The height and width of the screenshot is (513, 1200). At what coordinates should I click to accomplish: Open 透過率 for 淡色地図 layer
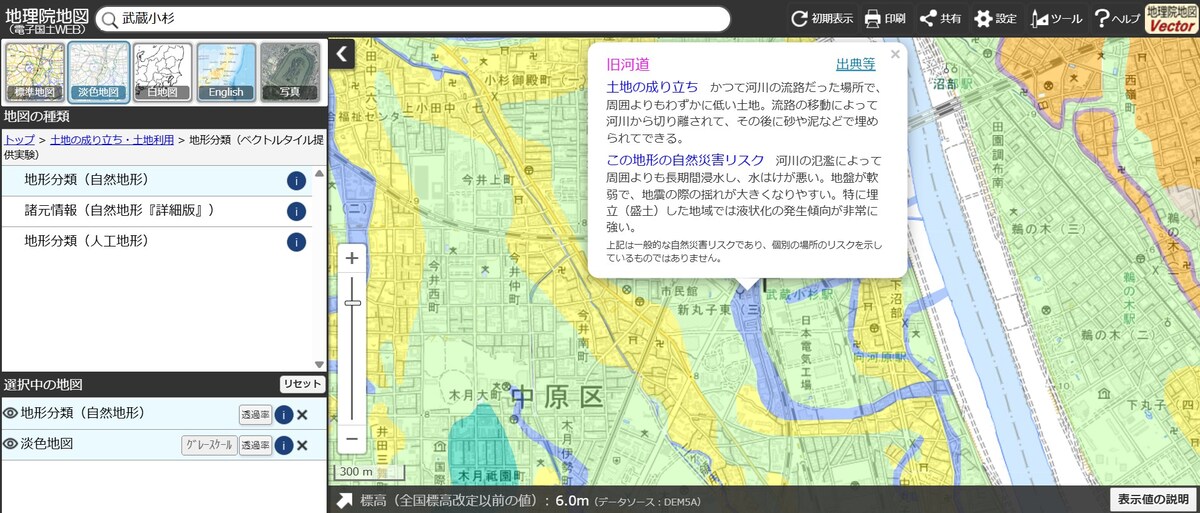pyautogui.click(x=255, y=445)
